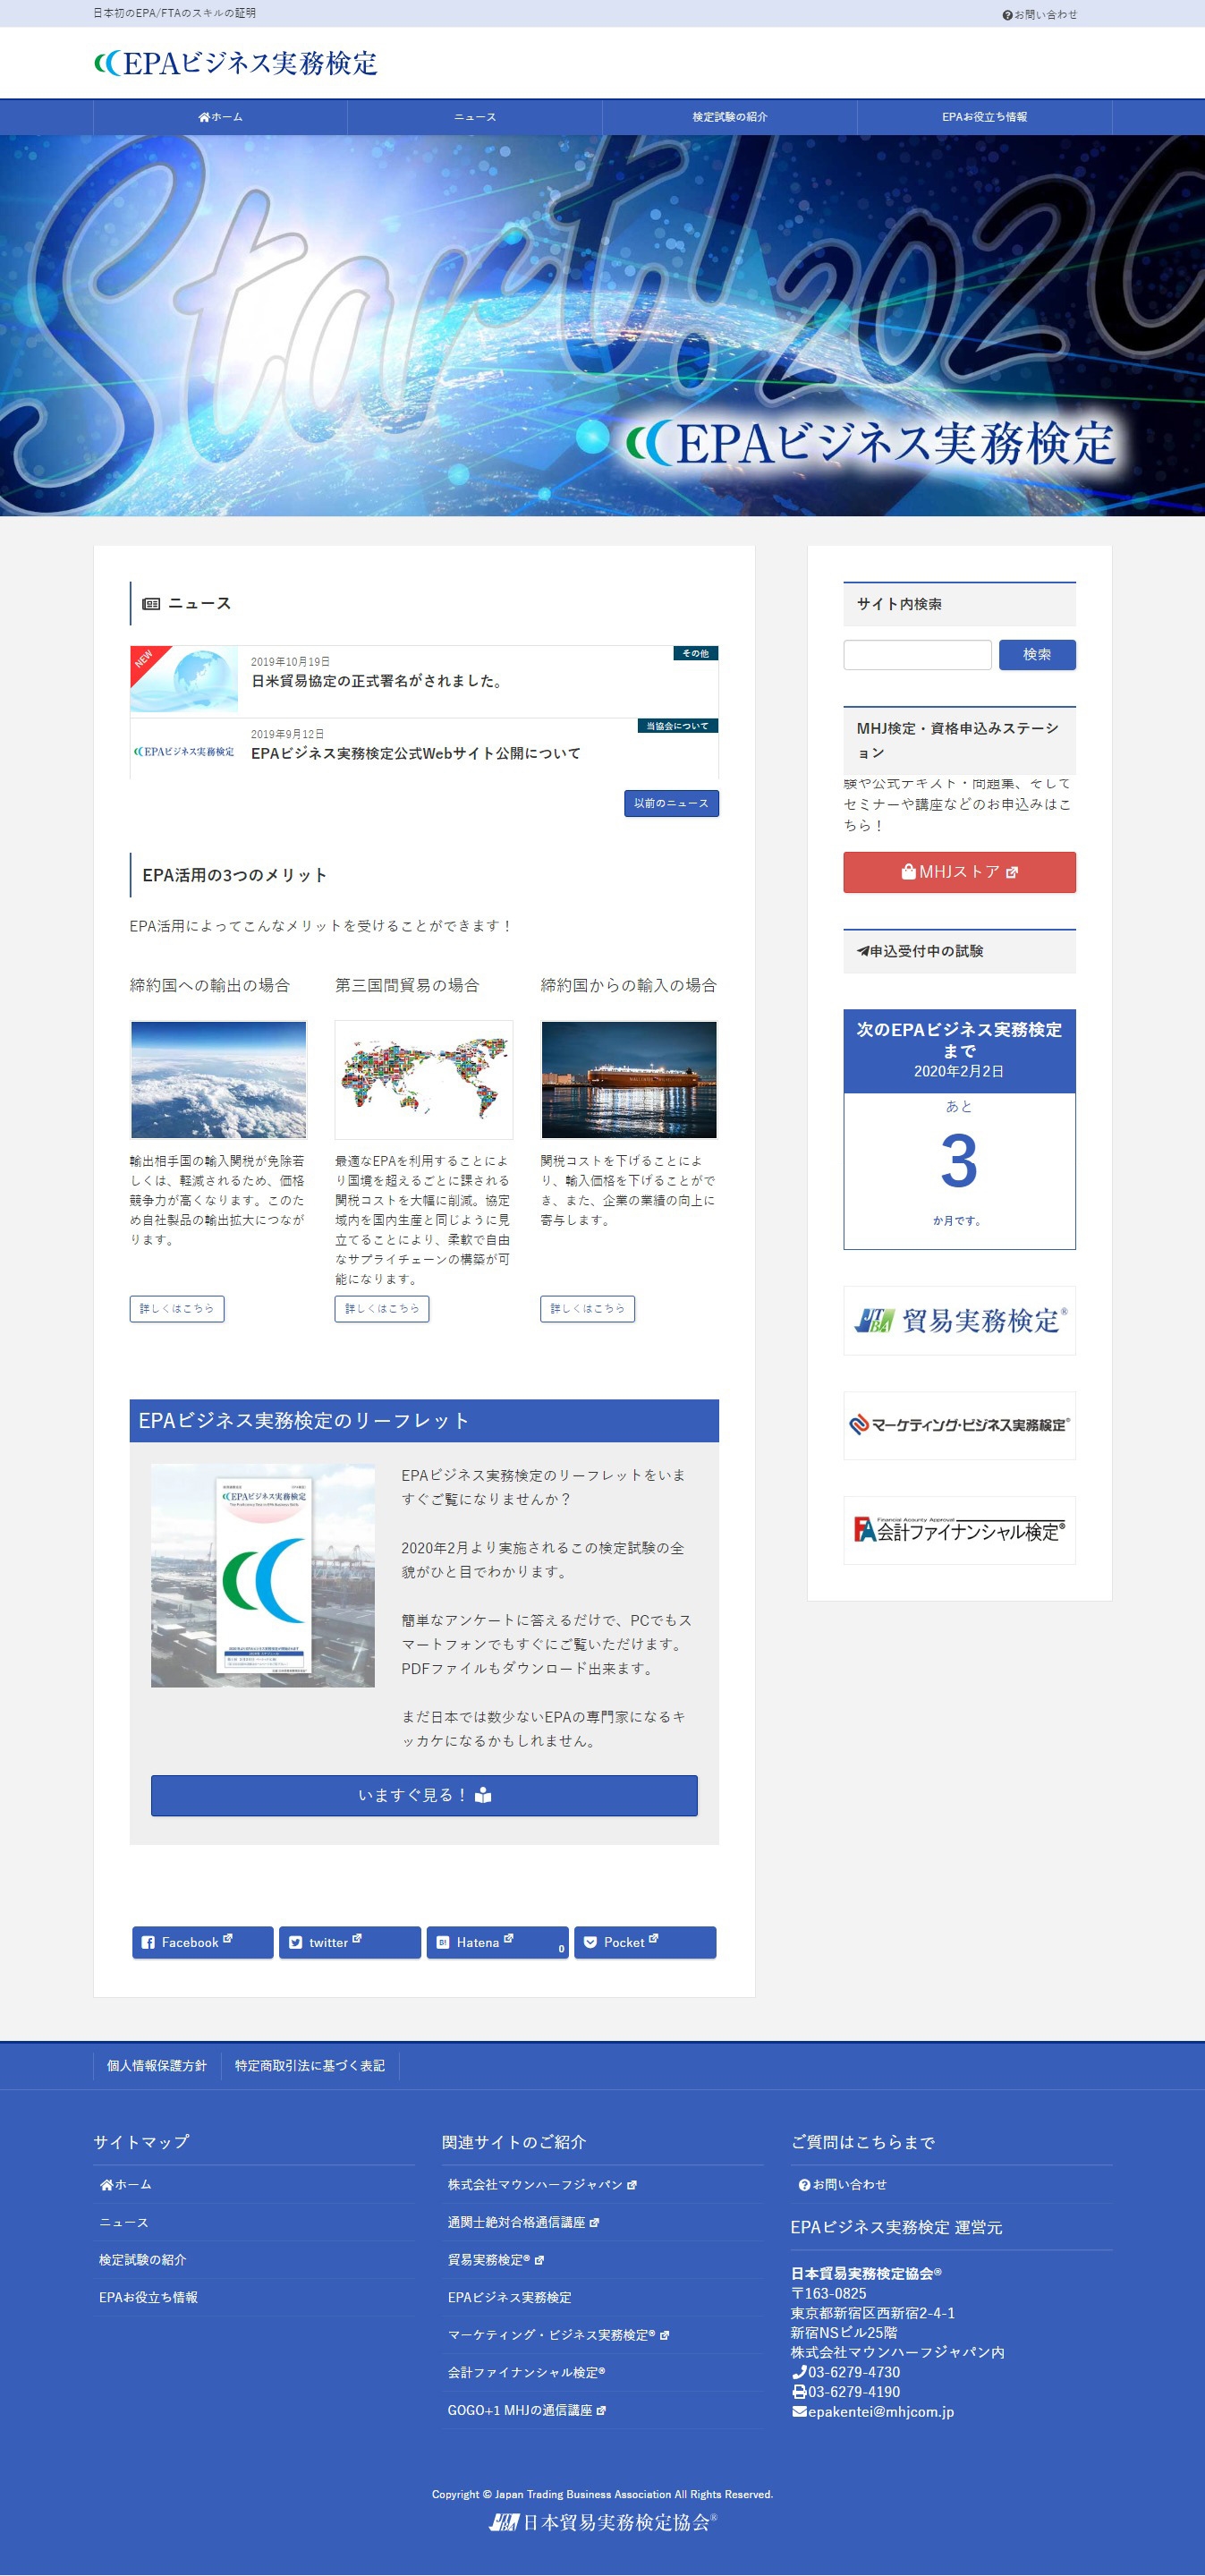Click the globe thumbnail with NEW ribbon
The height and width of the screenshot is (2576, 1205).
[184, 680]
